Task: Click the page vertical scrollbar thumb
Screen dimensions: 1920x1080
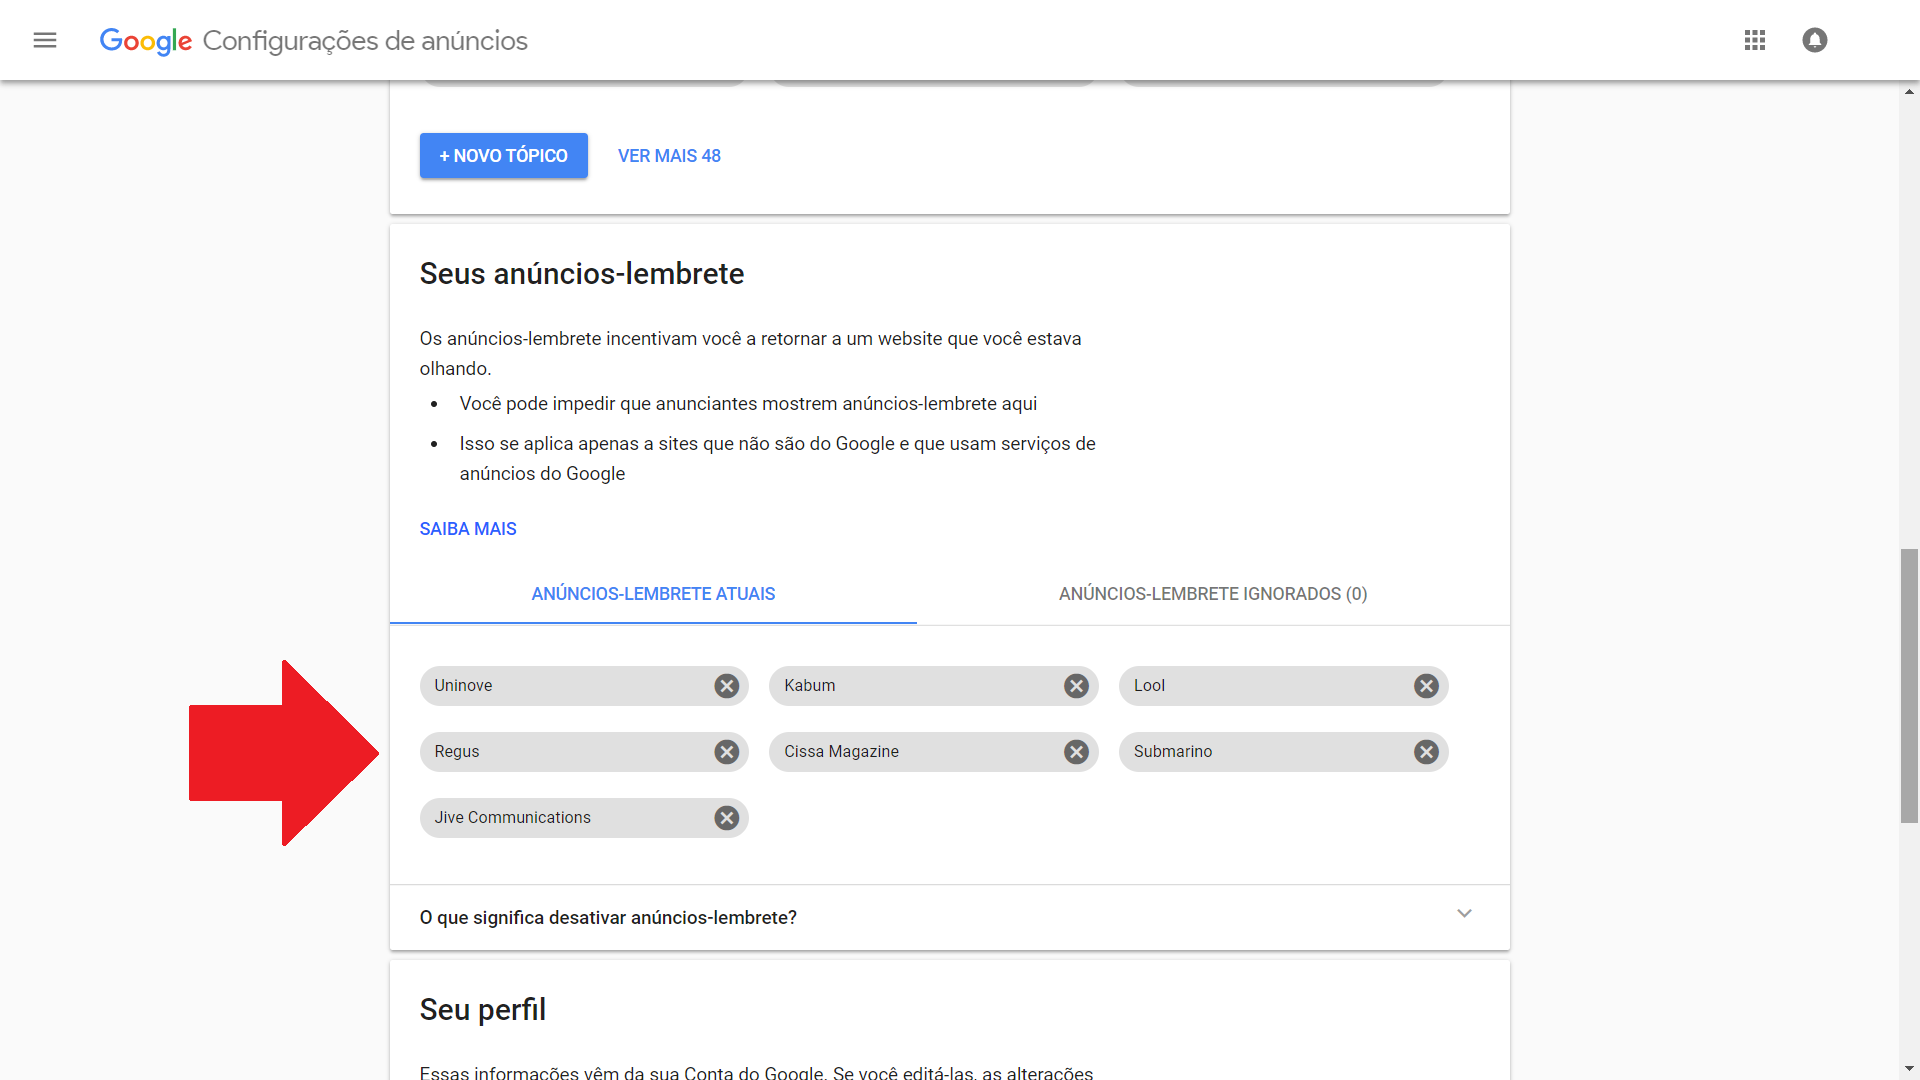Action: pyautogui.click(x=1910, y=686)
